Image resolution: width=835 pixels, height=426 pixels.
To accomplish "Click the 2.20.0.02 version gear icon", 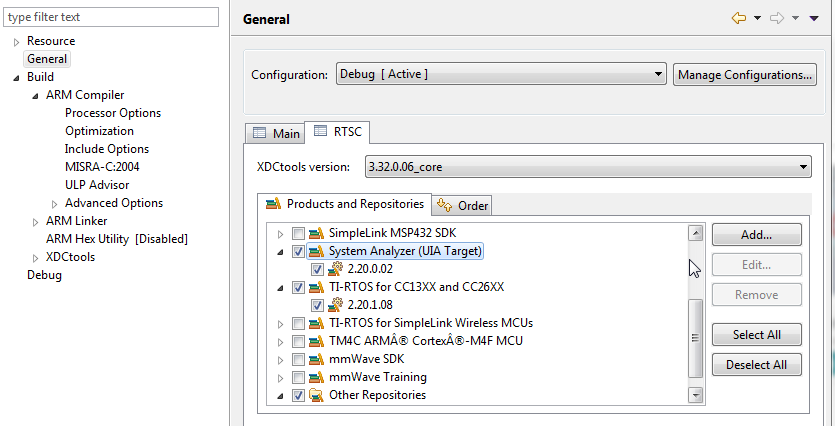I will point(336,269).
